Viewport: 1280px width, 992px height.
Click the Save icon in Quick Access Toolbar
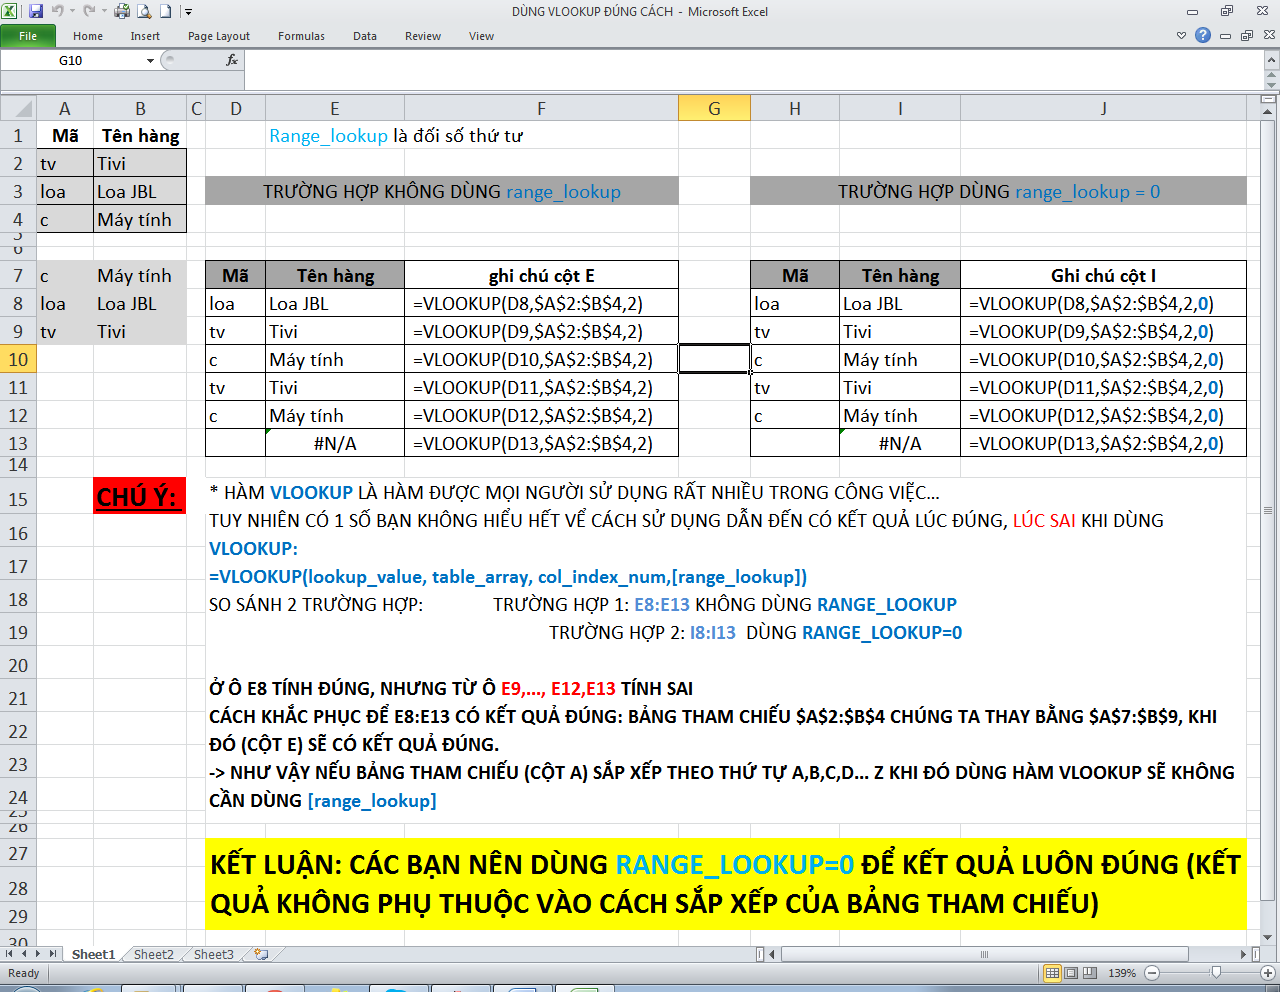[x=36, y=12]
